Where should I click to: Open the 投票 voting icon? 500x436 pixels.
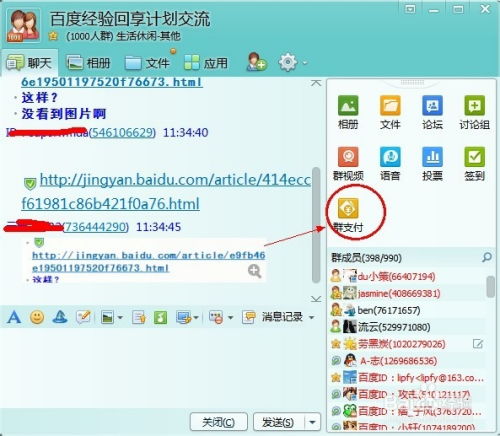click(x=432, y=164)
